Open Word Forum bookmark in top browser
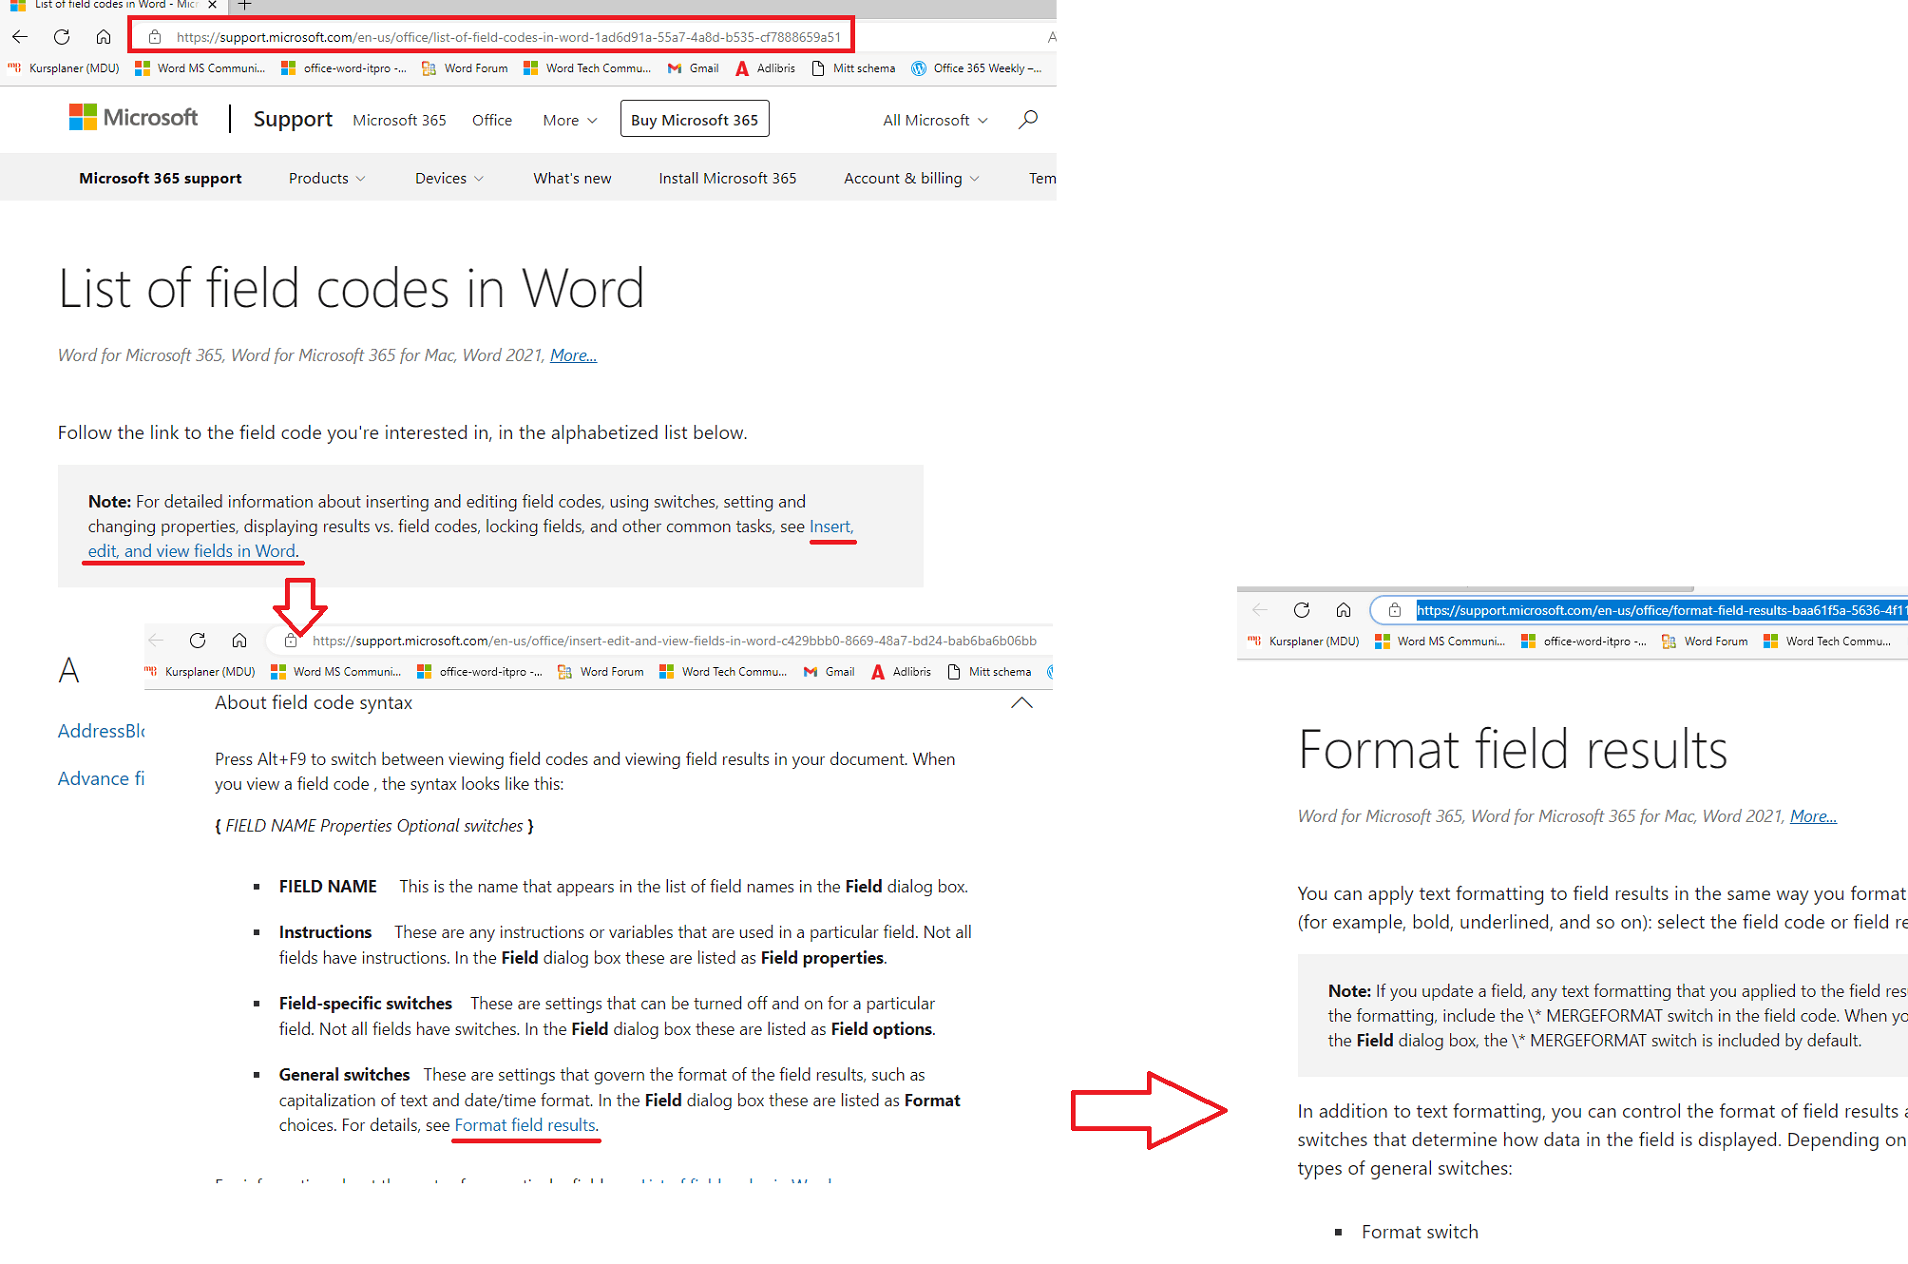This screenshot has height=1264, width=1908. (465, 68)
